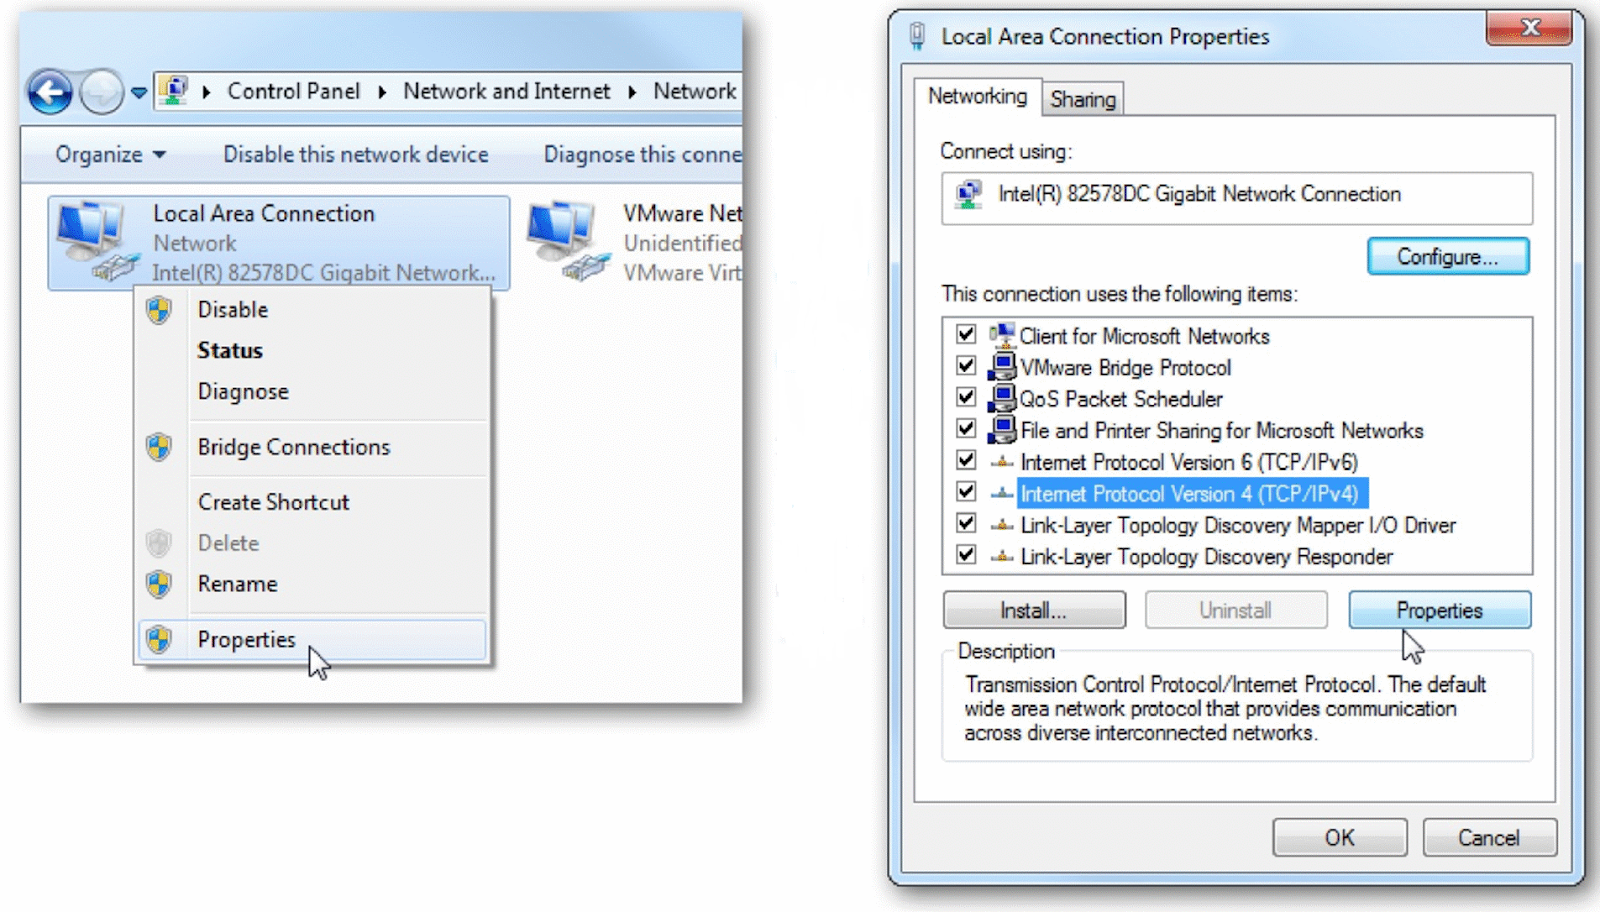The width and height of the screenshot is (1600, 912).
Task: Click the Properties button in the dialog
Action: click(1439, 610)
